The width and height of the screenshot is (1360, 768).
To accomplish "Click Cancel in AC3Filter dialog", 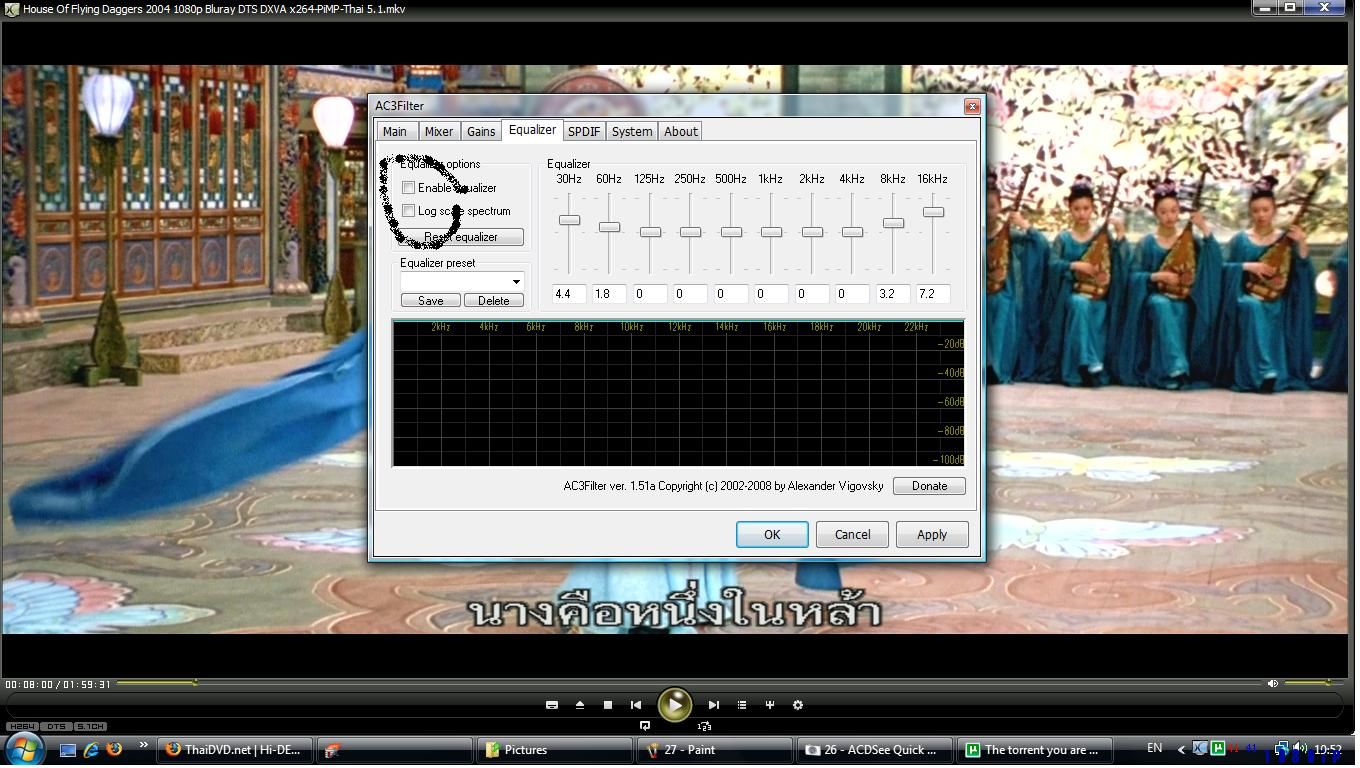I will 852,534.
